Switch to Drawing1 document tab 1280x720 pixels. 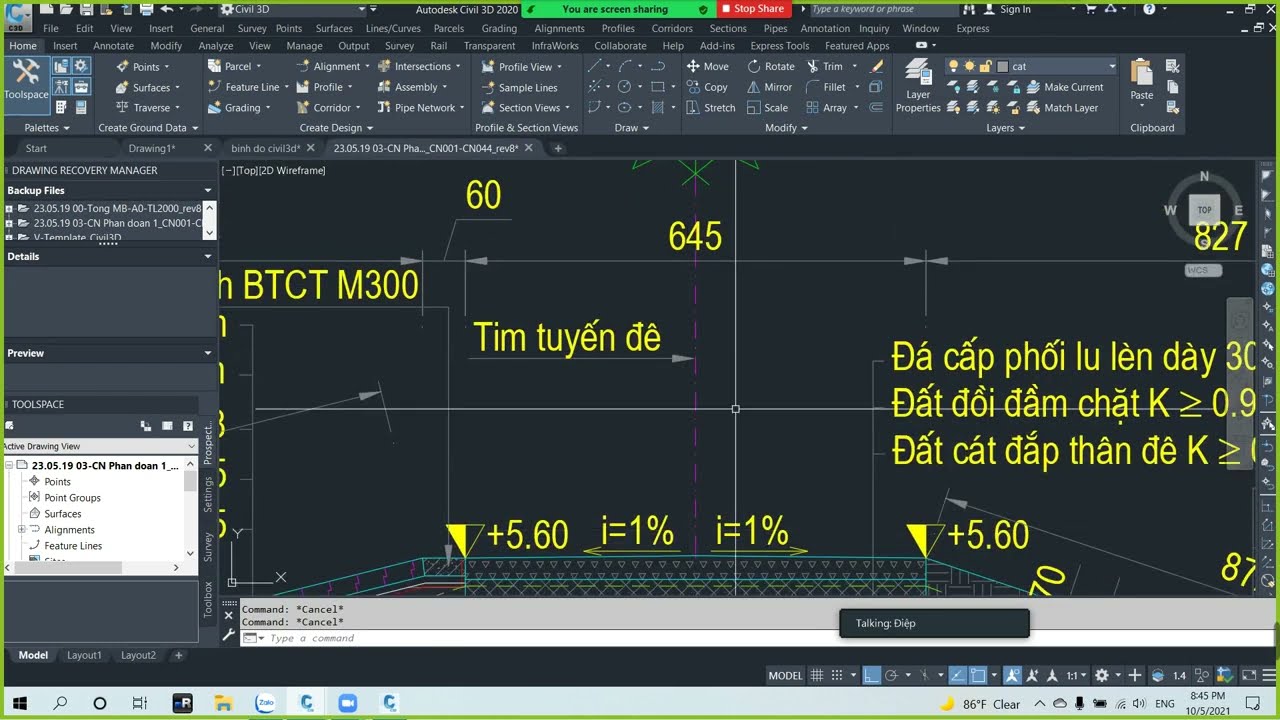coord(152,148)
